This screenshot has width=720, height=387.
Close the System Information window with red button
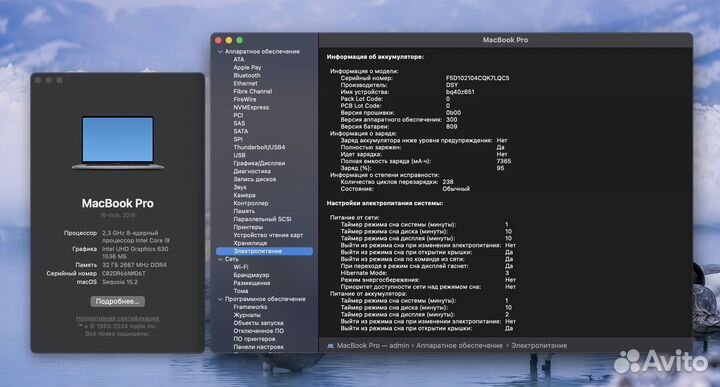pyautogui.click(x=218, y=40)
